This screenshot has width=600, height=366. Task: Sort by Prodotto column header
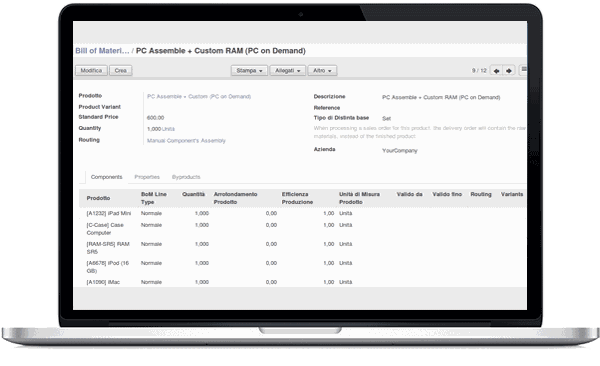point(98,198)
